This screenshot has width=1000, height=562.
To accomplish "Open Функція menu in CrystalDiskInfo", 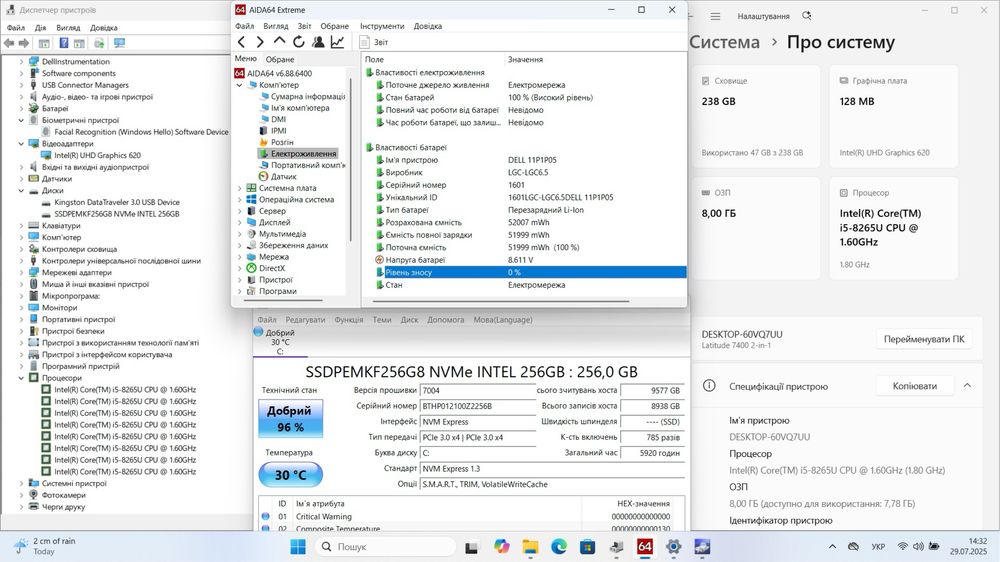I will click(349, 320).
